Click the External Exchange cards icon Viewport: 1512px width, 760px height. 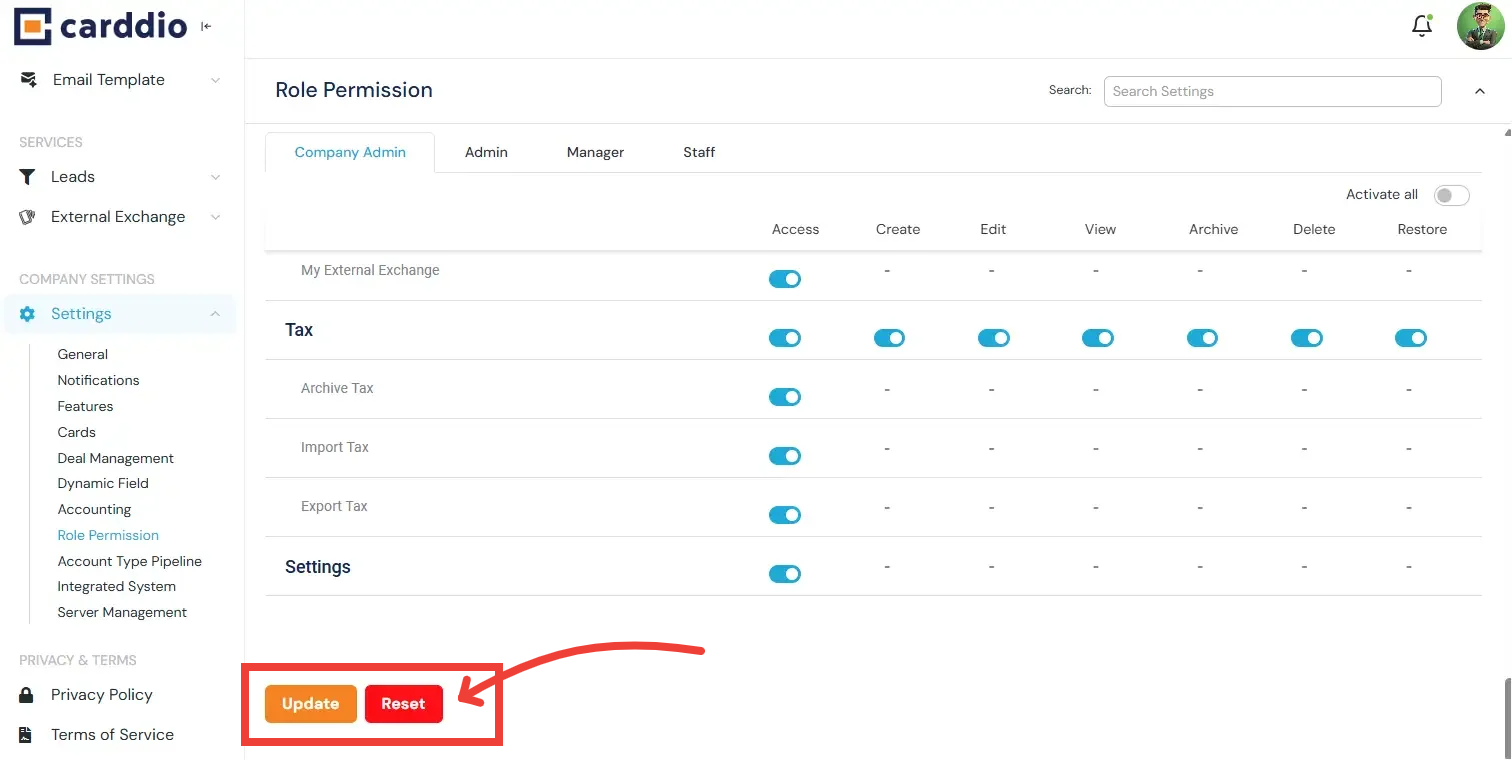pos(28,217)
